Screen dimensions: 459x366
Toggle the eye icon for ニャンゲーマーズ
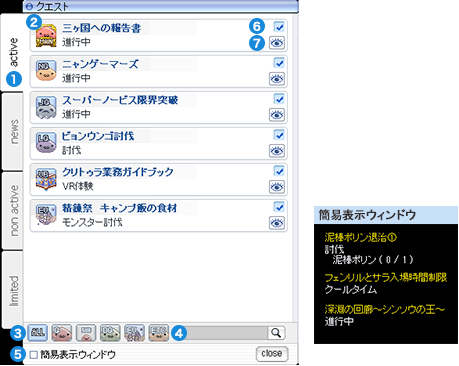tap(277, 79)
